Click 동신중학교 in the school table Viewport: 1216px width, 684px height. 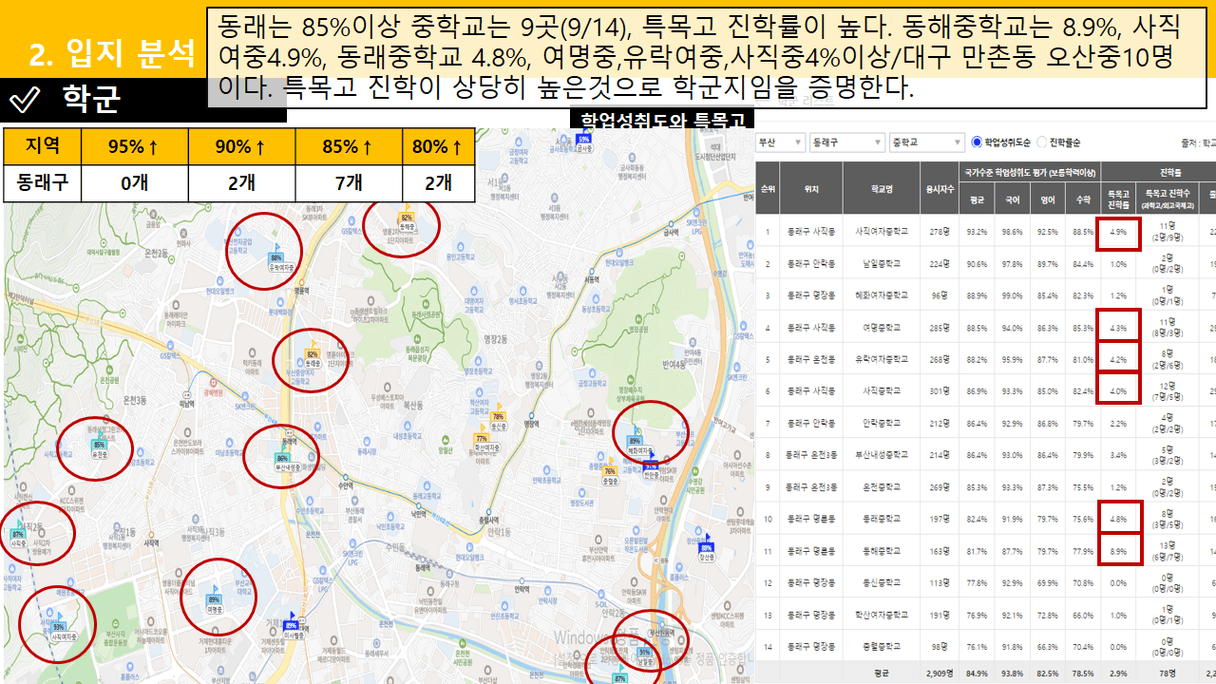pyautogui.click(x=881, y=583)
